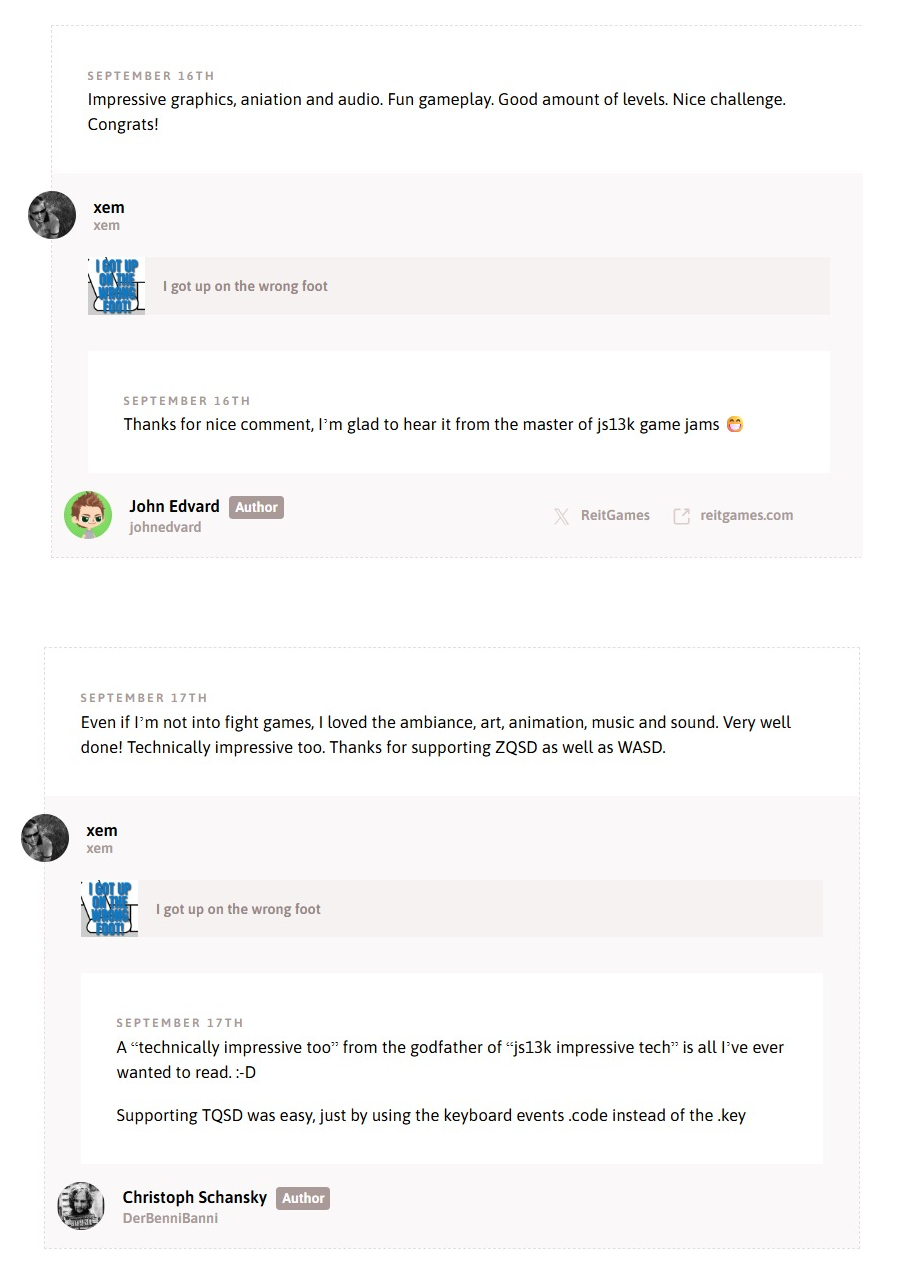Select the johnedvard username
Image resolution: width=900 pixels, height=1272 pixels.
[x=165, y=528]
